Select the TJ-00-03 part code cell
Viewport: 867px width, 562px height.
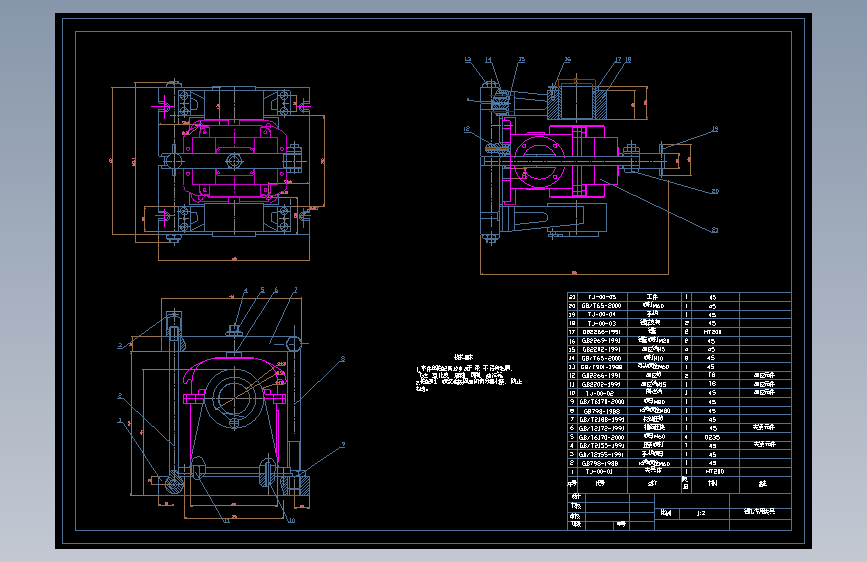tap(602, 323)
